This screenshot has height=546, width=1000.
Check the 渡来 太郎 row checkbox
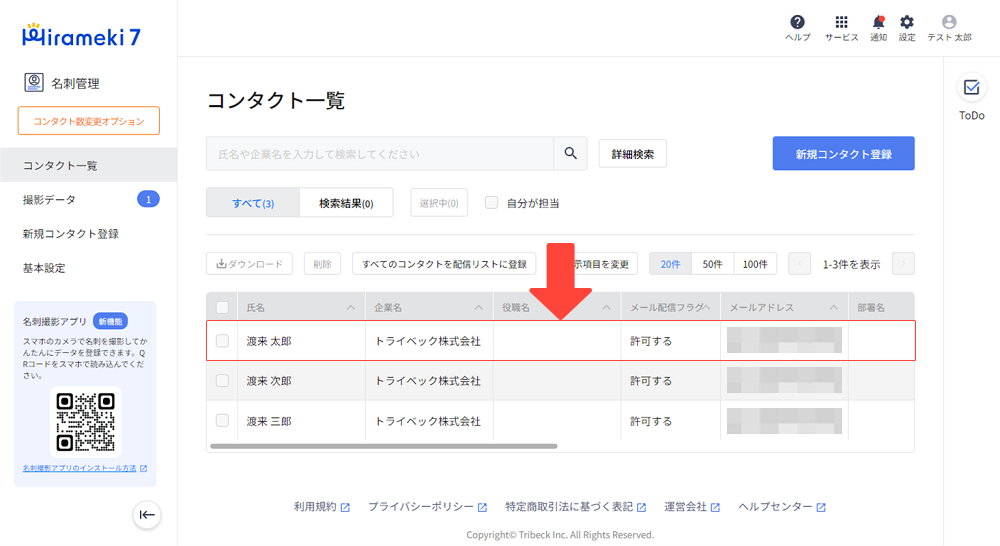222,341
